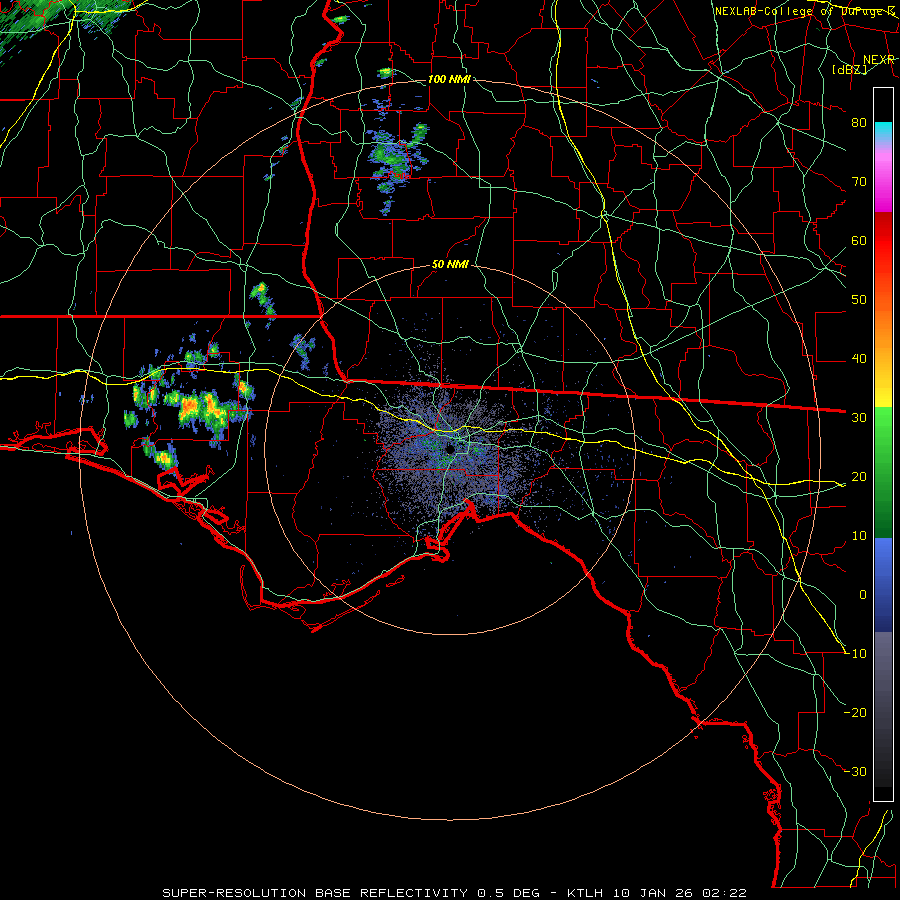Screen dimensions: 900x900
Task: Click the 50 dBZ scale value
Action: coord(859,300)
